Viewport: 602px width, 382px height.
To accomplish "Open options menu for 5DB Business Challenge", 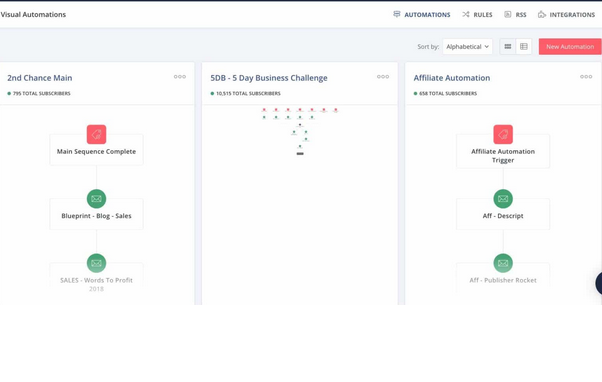I will (383, 77).
